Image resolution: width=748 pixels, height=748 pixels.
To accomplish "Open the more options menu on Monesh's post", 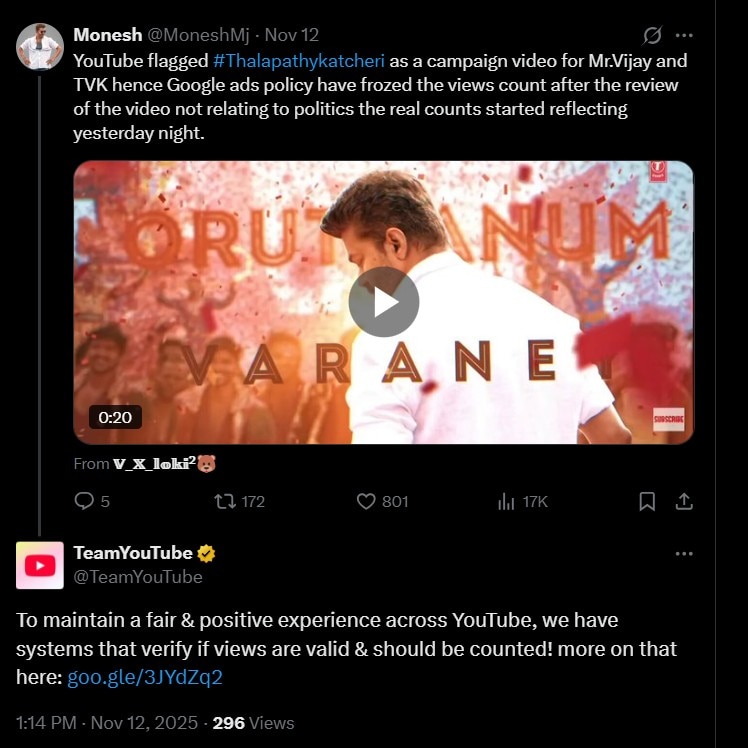I will click(x=684, y=35).
